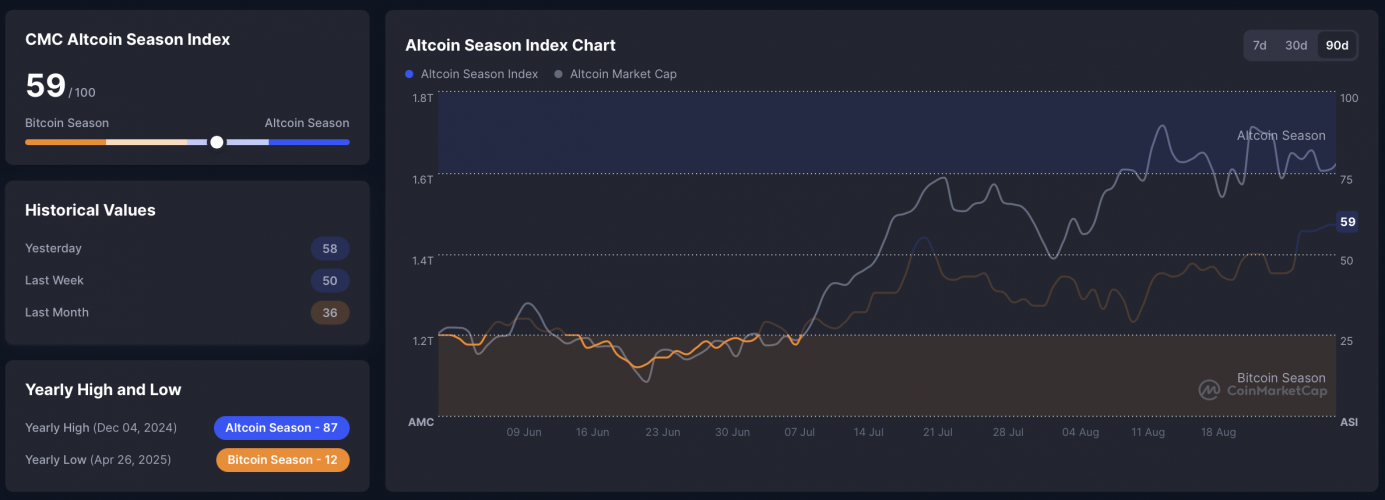Click the ASI axis label
Viewport: 1385px width, 500px height.
coord(1349,422)
